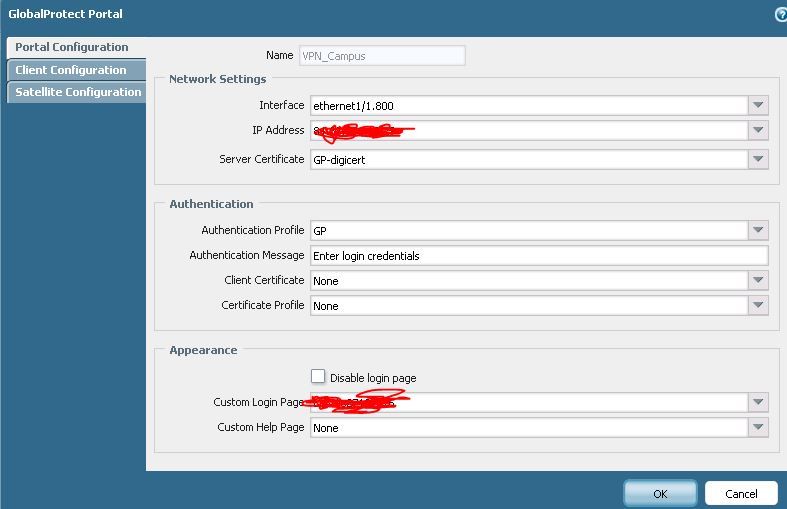This screenshot has height=509, width=787.
Task: Switch to the Client Configuration tab
Action: pyautogui.click(x=71, y=70)
